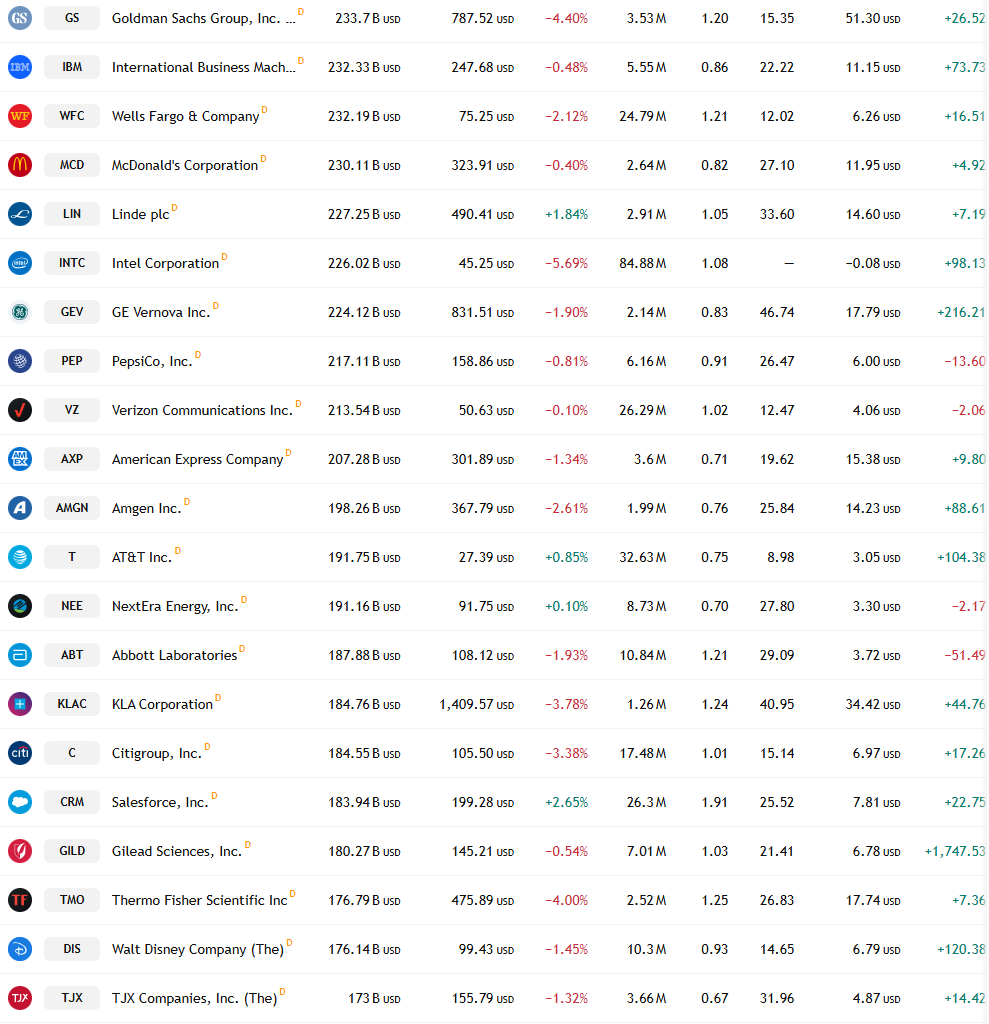Click the Citigroup logo icon
Viewport: 989px width, 1024px height.
(x=20, y=753)
